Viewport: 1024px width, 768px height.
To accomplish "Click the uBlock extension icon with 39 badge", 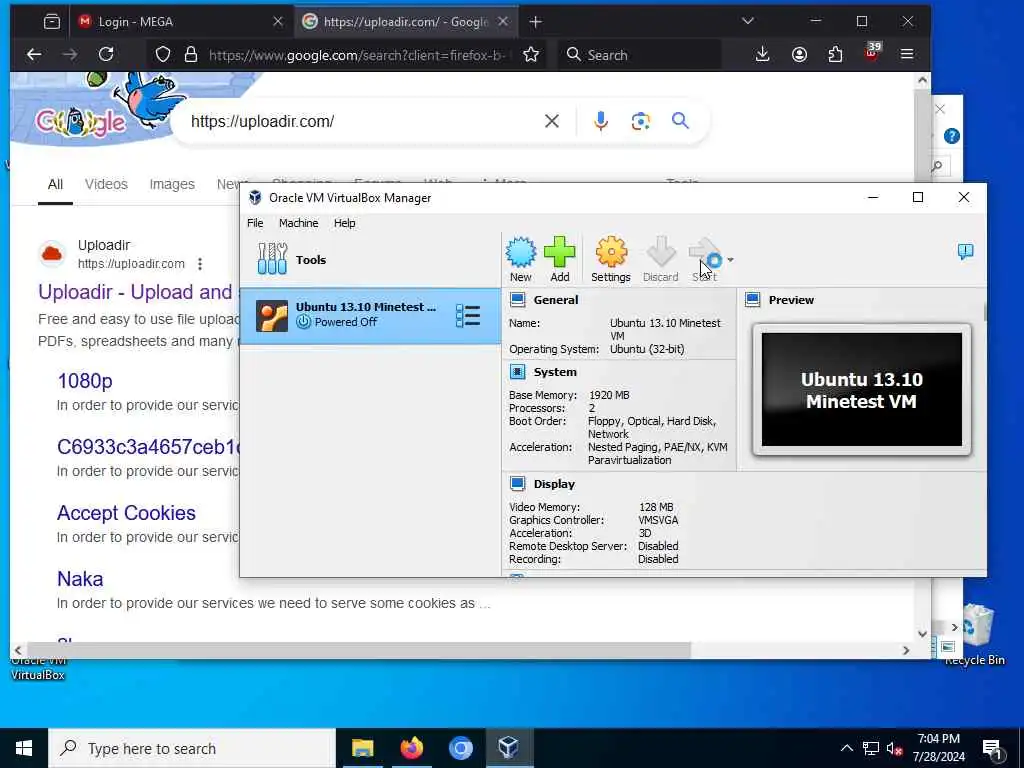I will tap(872, 54).
